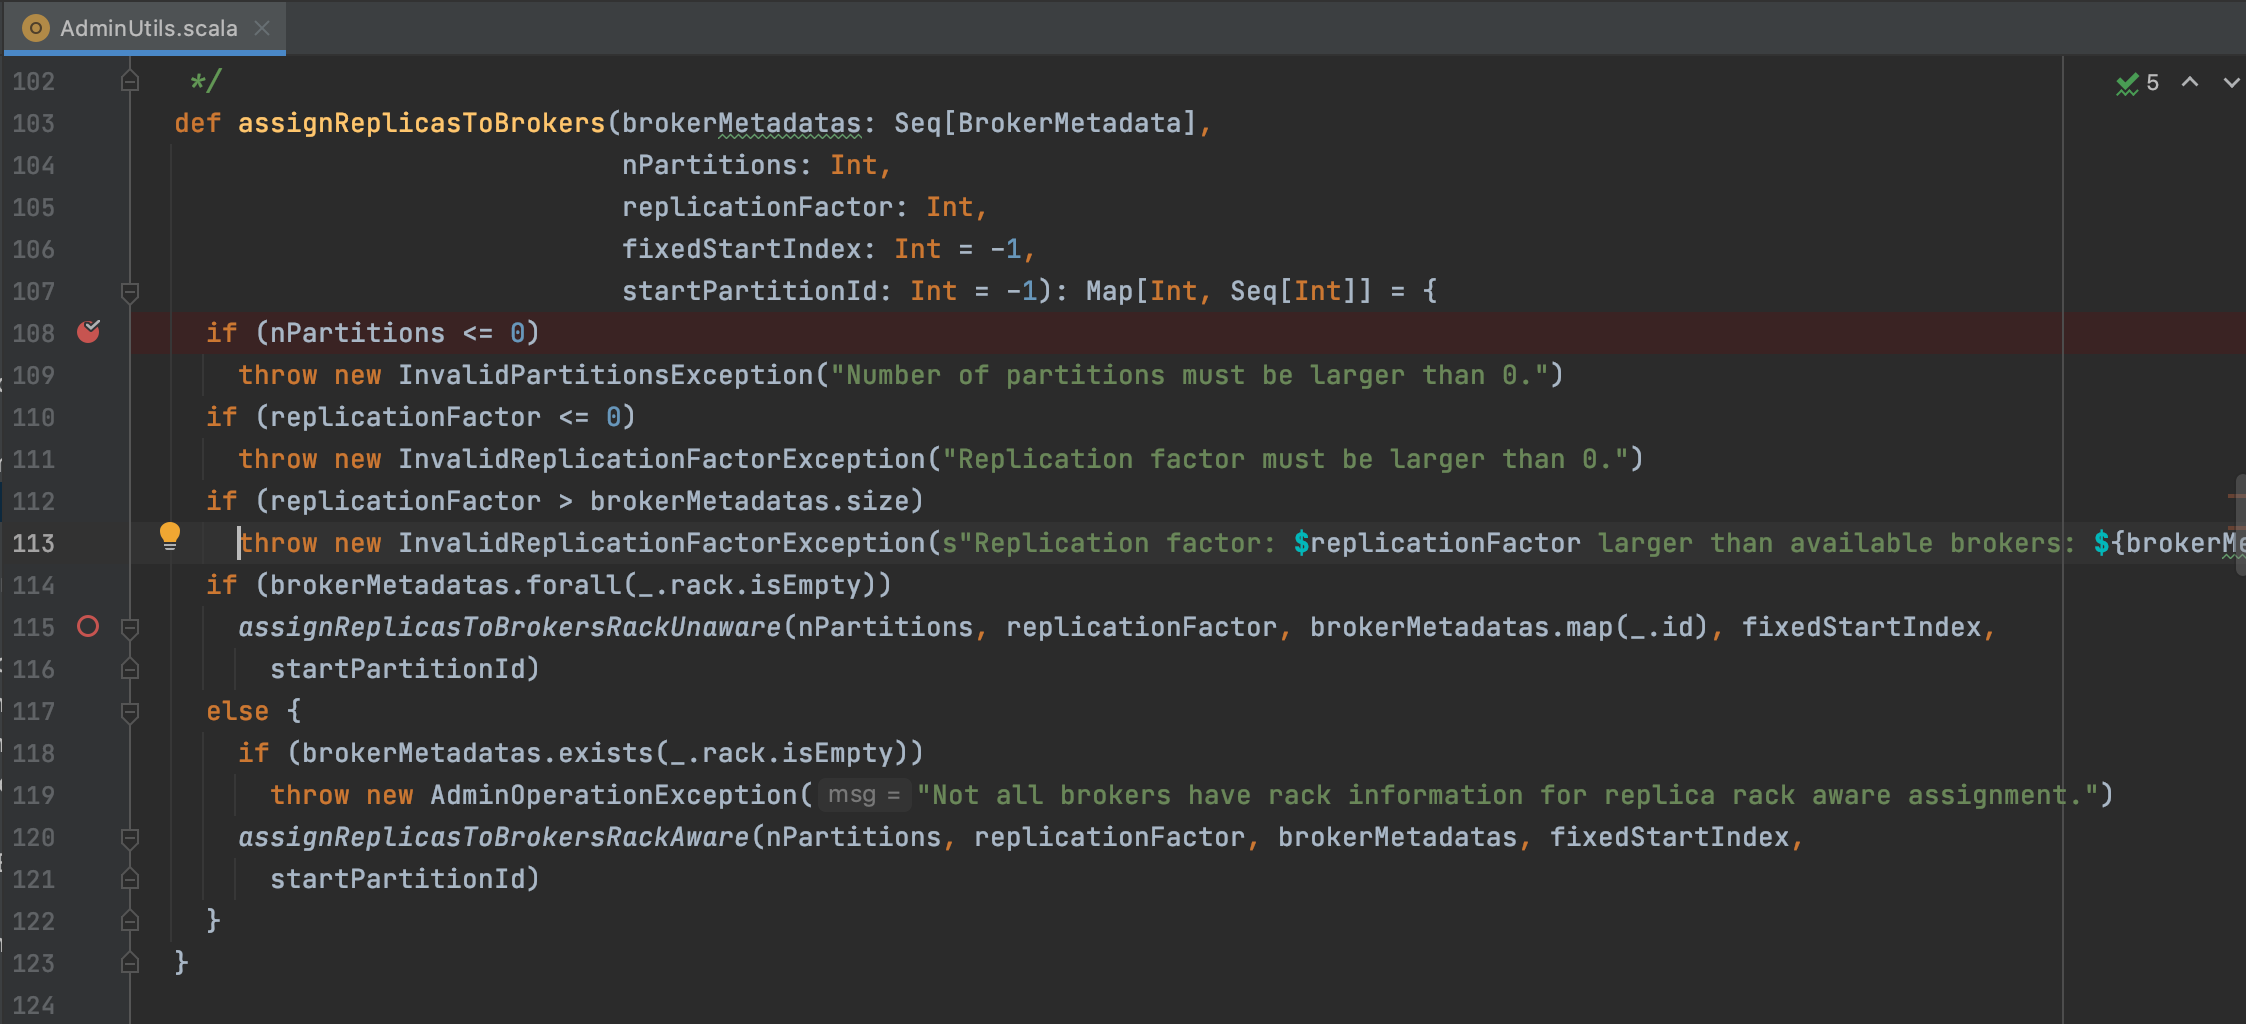Click AdminOperationException on line 119

(614, 795)
